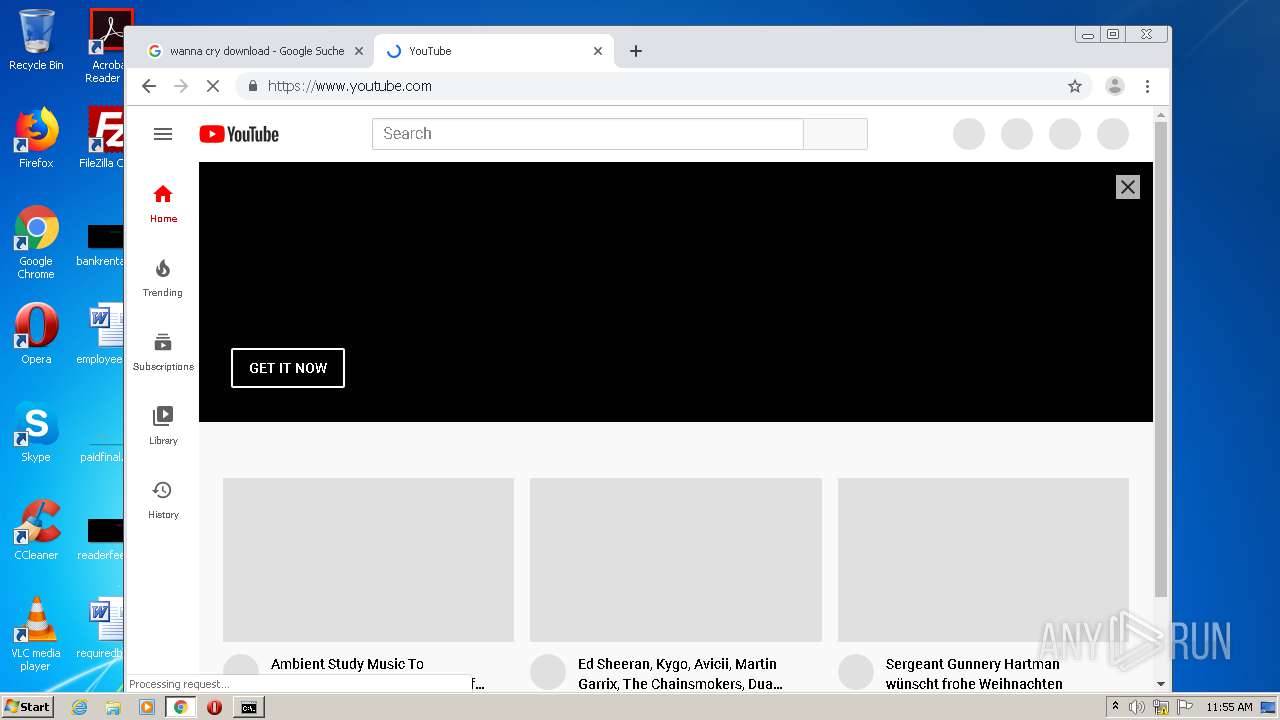
Task: Open History in the sidebar
Action: [x=163, y=500]
